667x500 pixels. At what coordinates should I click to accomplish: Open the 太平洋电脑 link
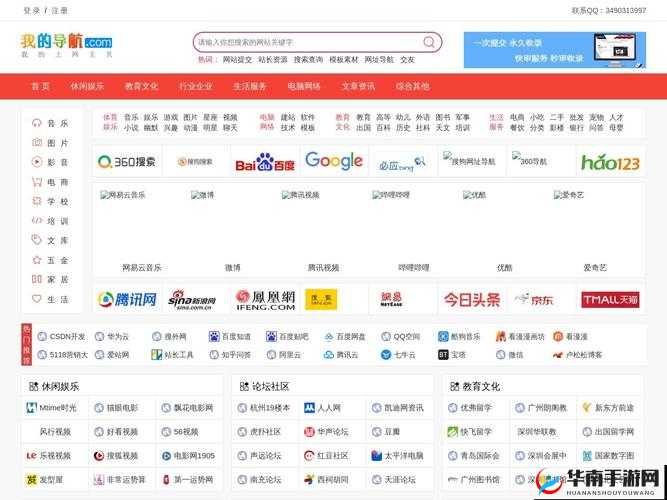pyautogui.click(x=397, y=456)
